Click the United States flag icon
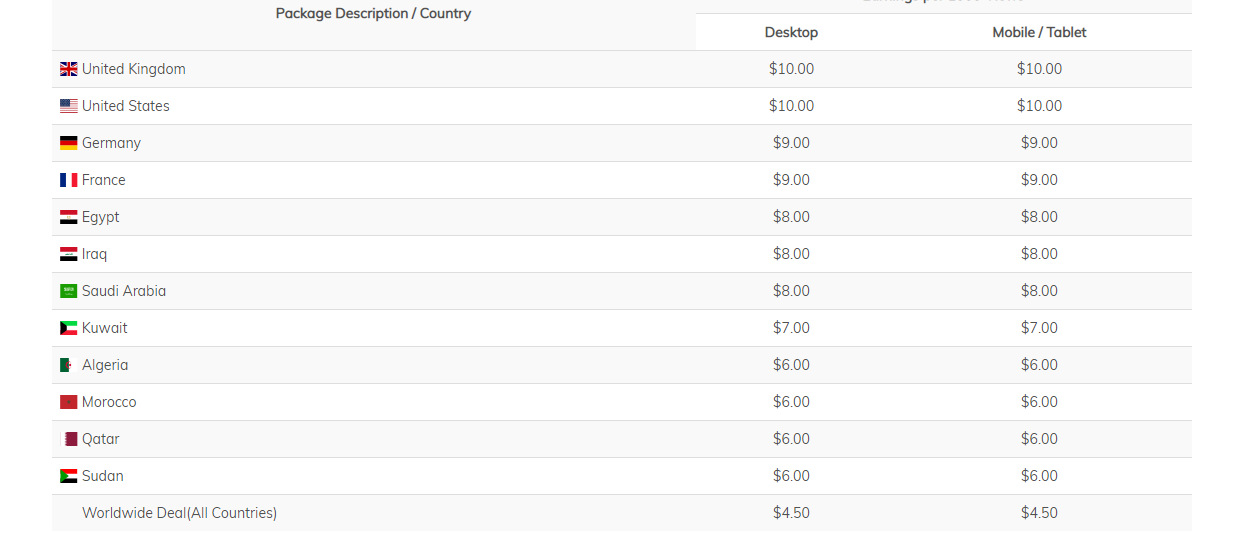The height and width of the screenshot is (535, 1241). pos(68,106)
